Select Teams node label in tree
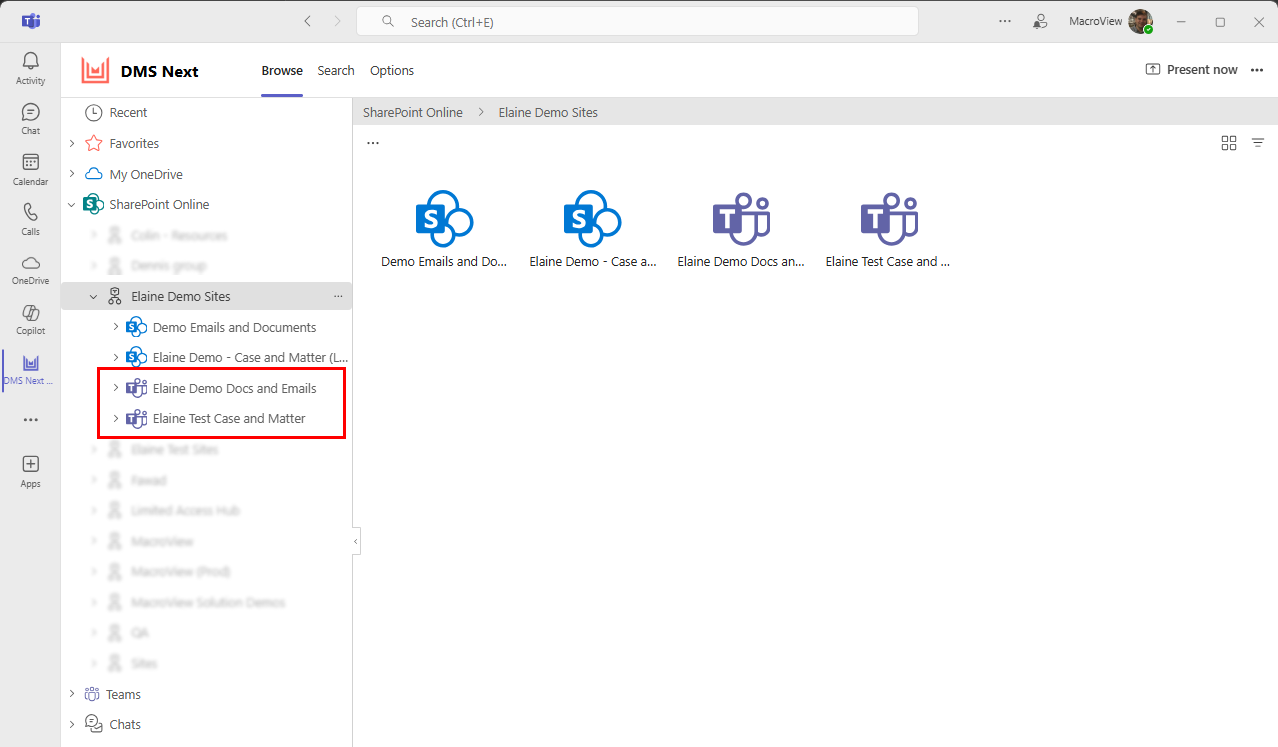This screenshot has height=747, width=1278. point(123,694)
